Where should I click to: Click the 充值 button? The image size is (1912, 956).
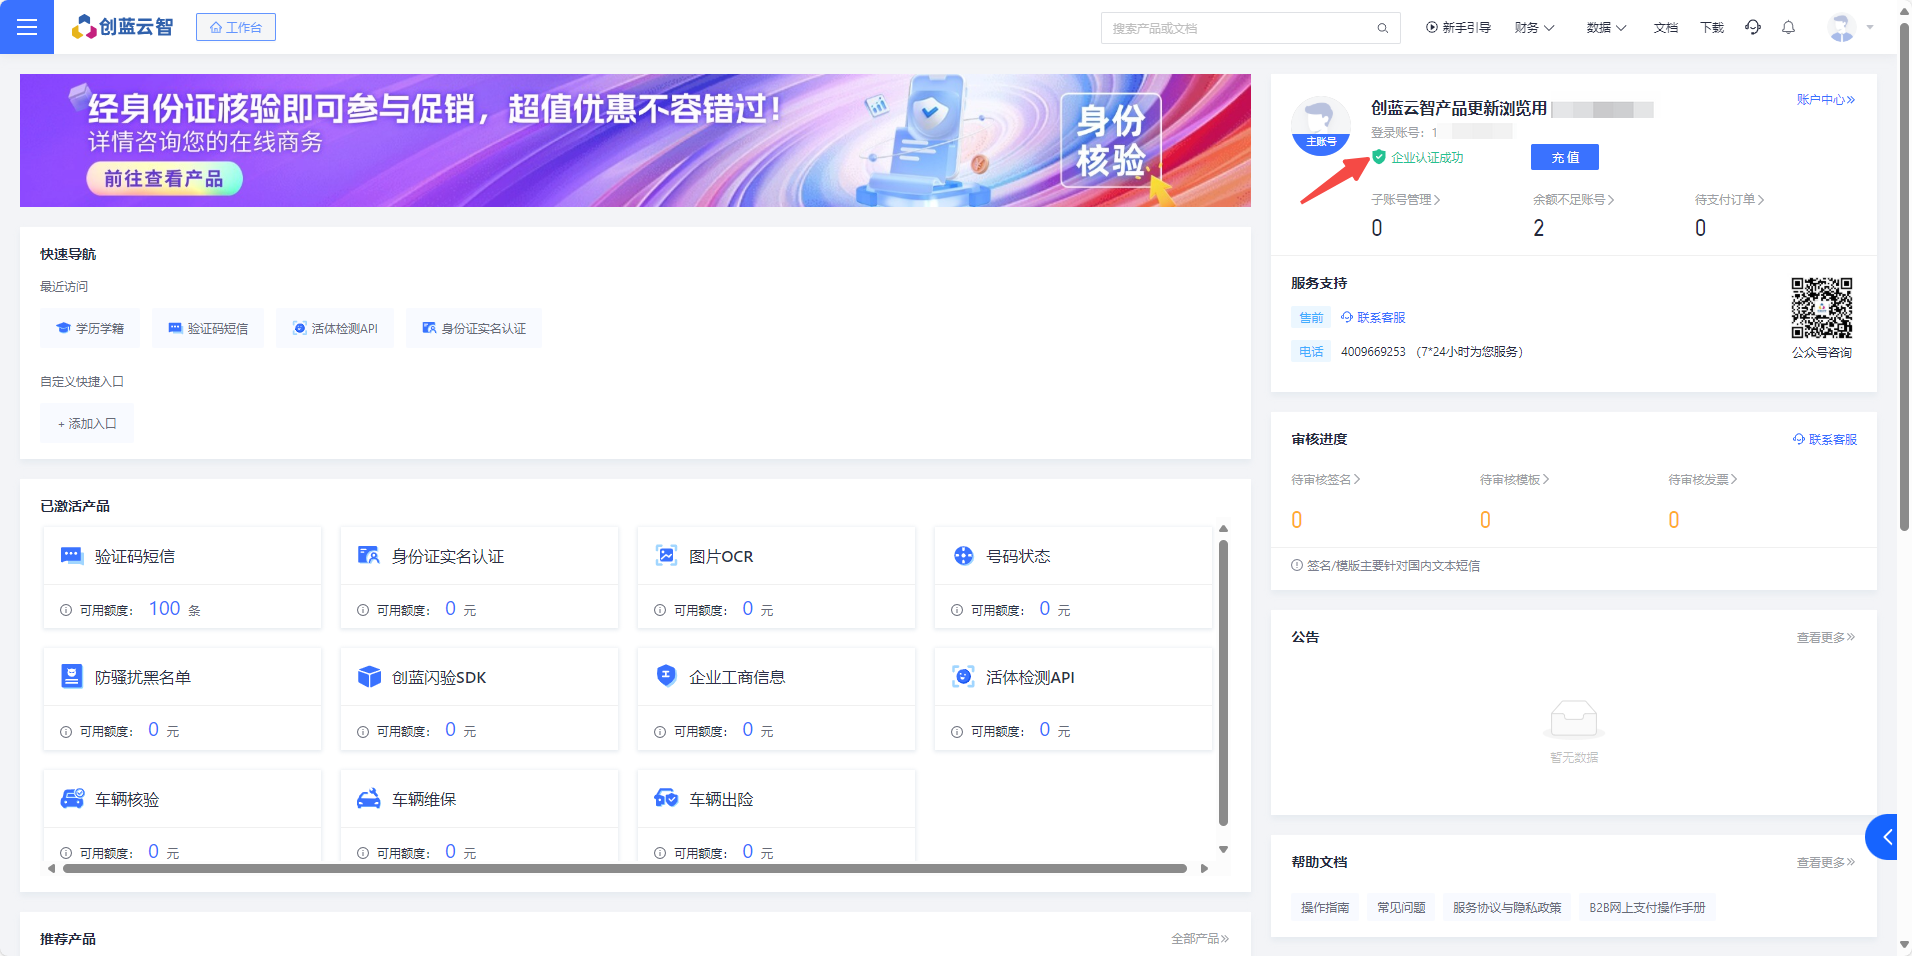pyautogui.click(x=1564, y=157)
